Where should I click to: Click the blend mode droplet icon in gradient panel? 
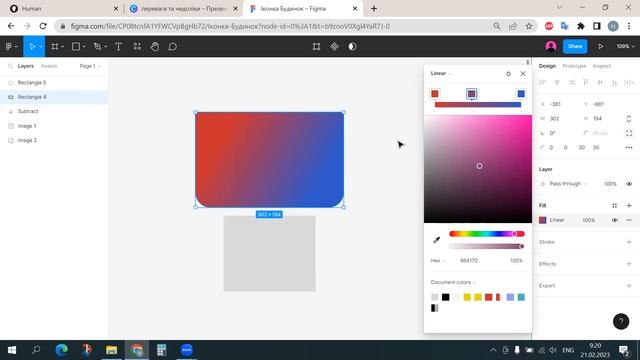pos(508,73)
